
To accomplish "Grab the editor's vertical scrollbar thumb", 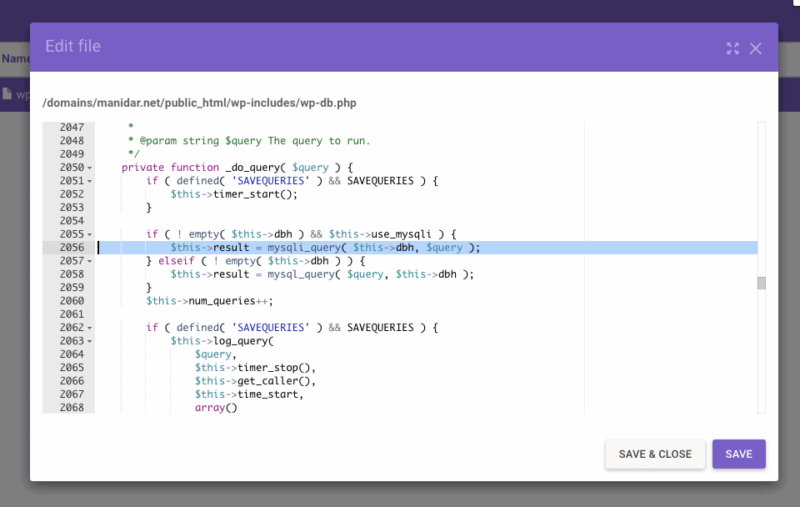I will pyautogui.click(x=761, y=283).
